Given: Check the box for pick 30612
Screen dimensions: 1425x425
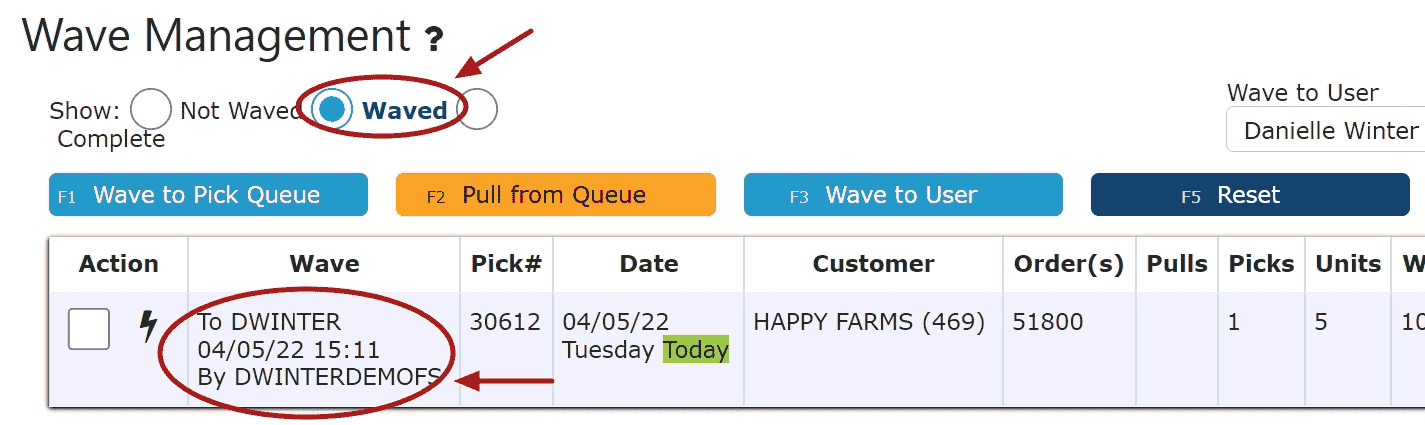Looking at the screenshot, I should pos(89,329).
